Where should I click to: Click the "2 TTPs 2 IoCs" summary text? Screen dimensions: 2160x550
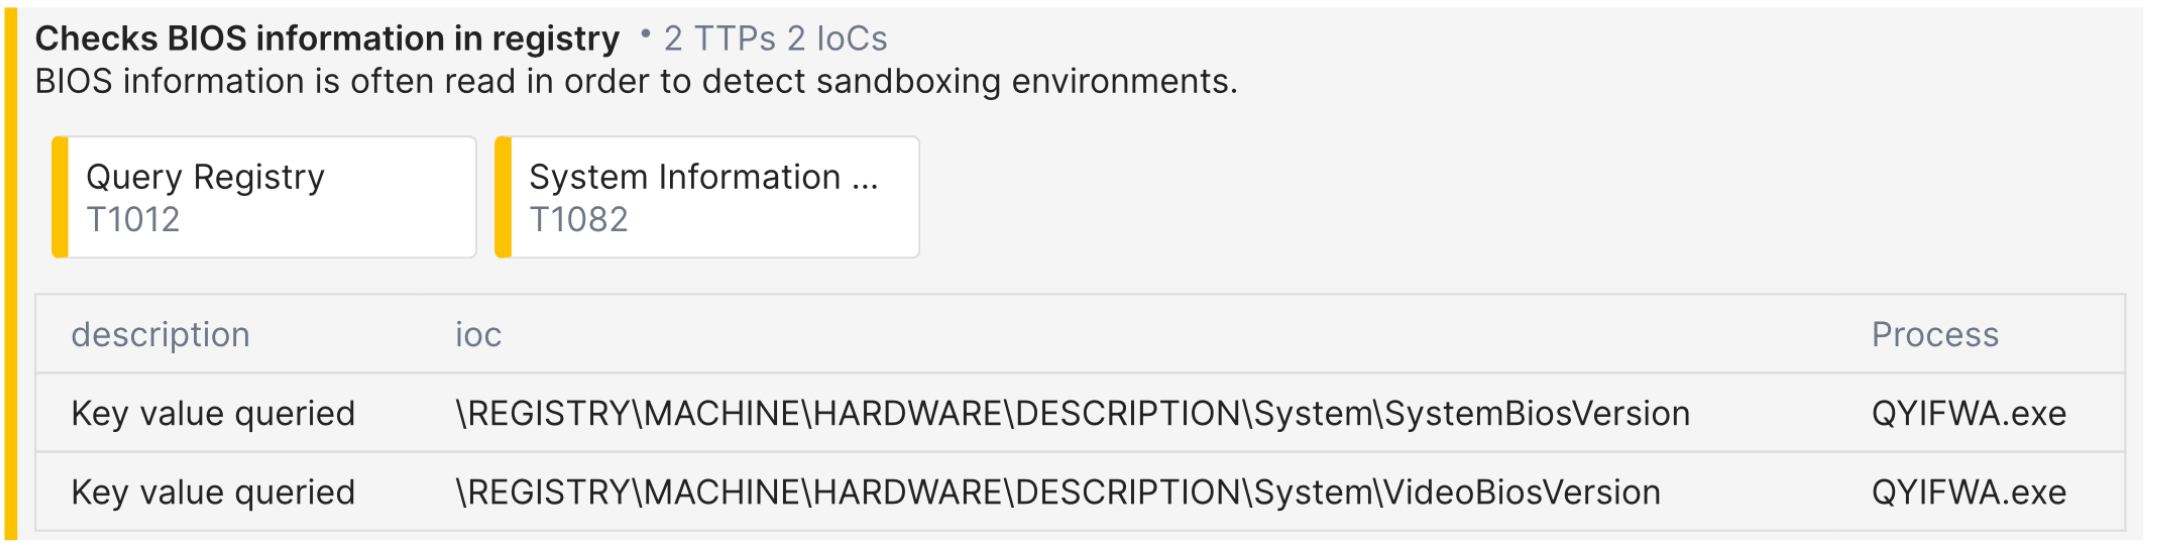click(775, 39)
